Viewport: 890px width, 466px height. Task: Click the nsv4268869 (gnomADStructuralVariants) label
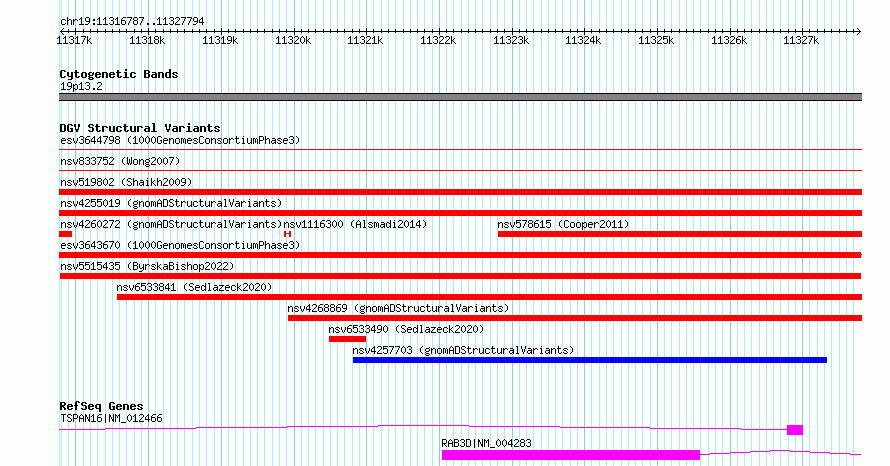pos(398,308)
